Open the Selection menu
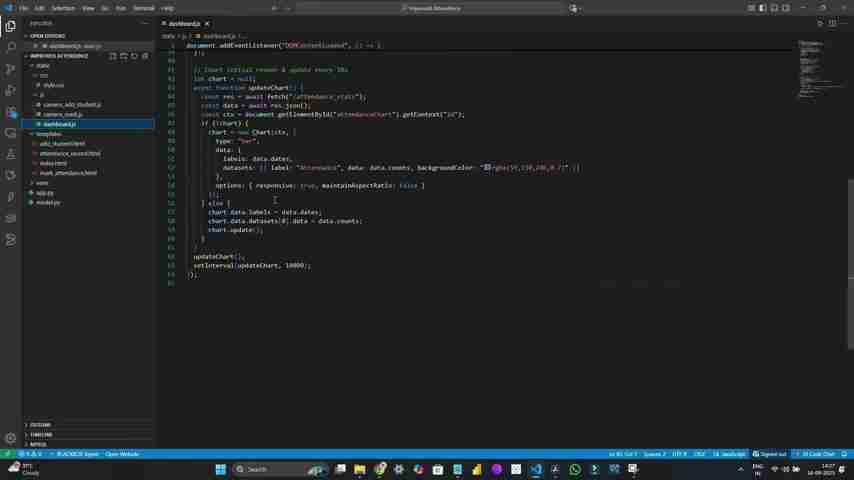 tap(63, 8)
